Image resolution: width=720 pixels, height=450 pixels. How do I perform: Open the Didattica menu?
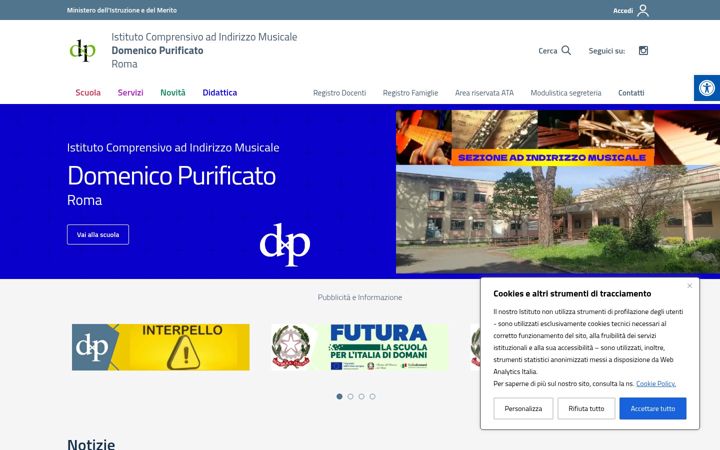click(219, 93)
